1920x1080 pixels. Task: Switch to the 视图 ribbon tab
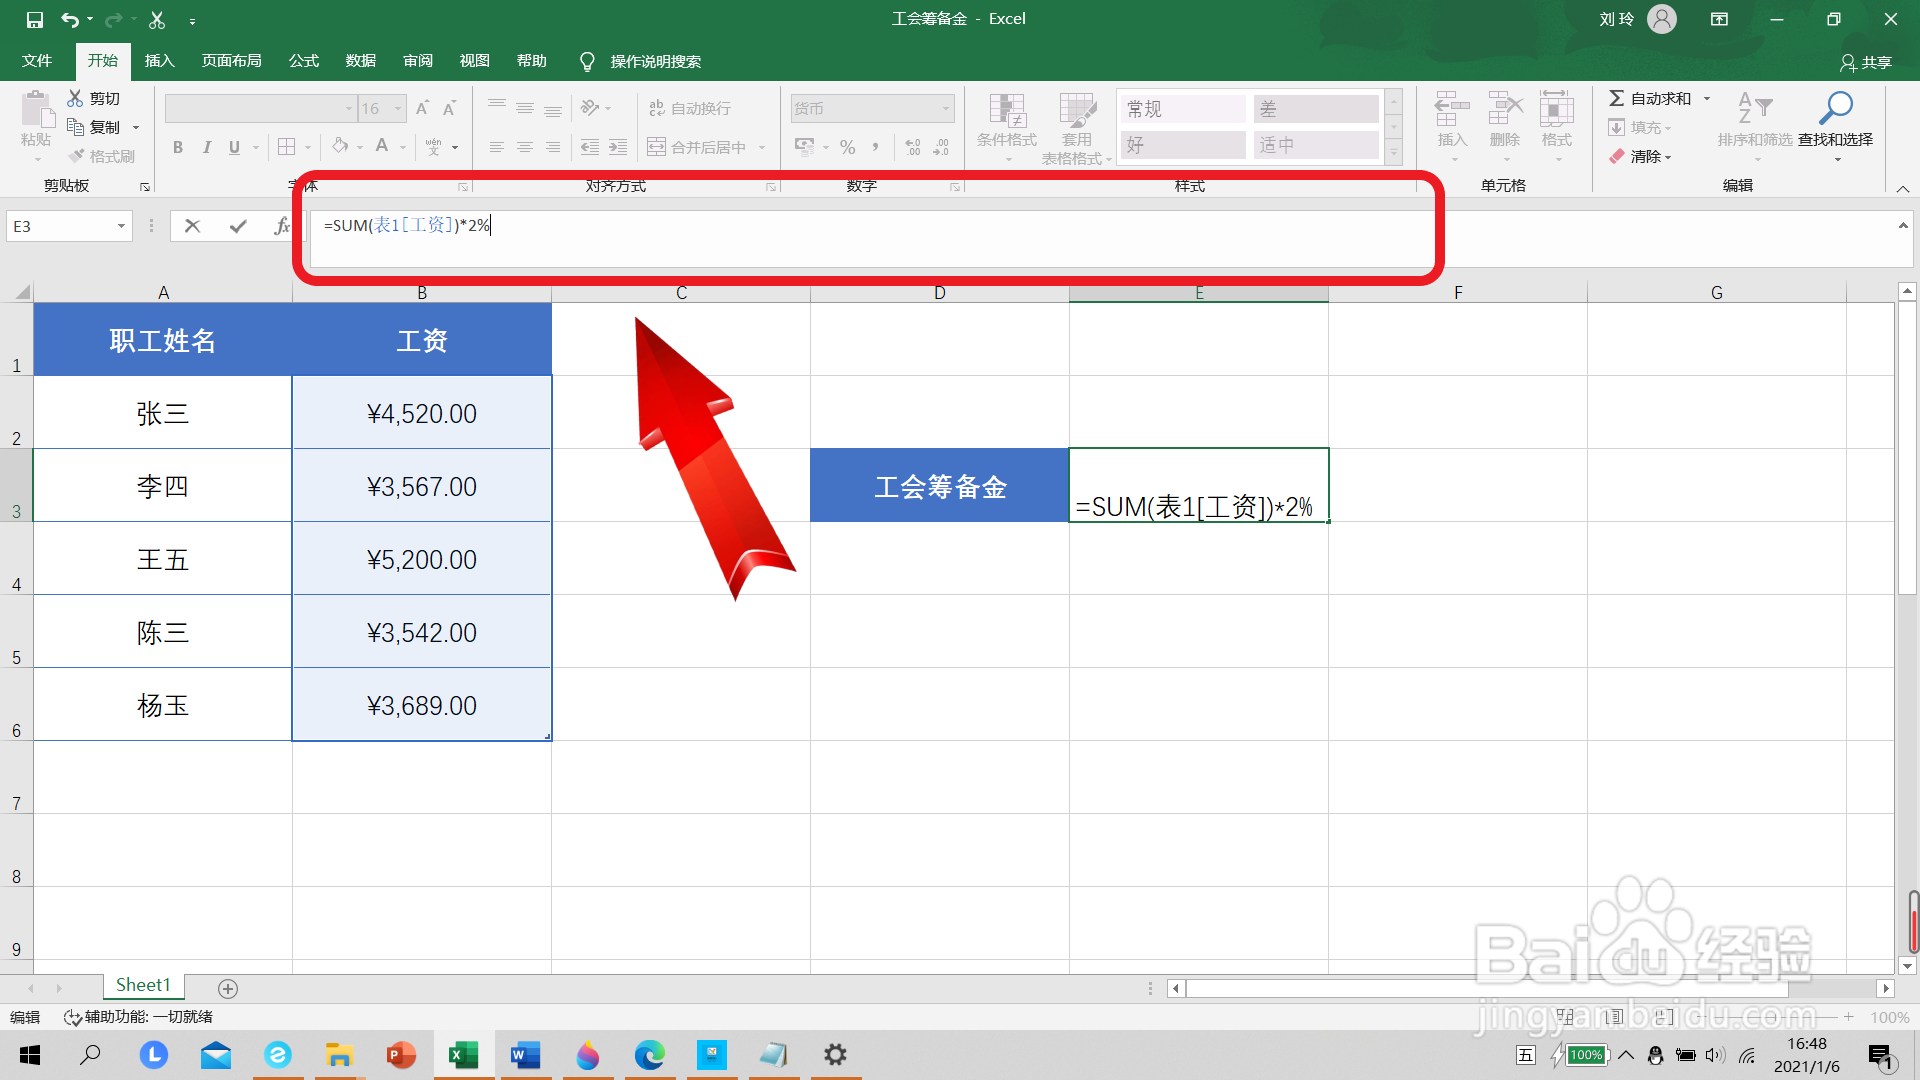[x=474, y=61]
